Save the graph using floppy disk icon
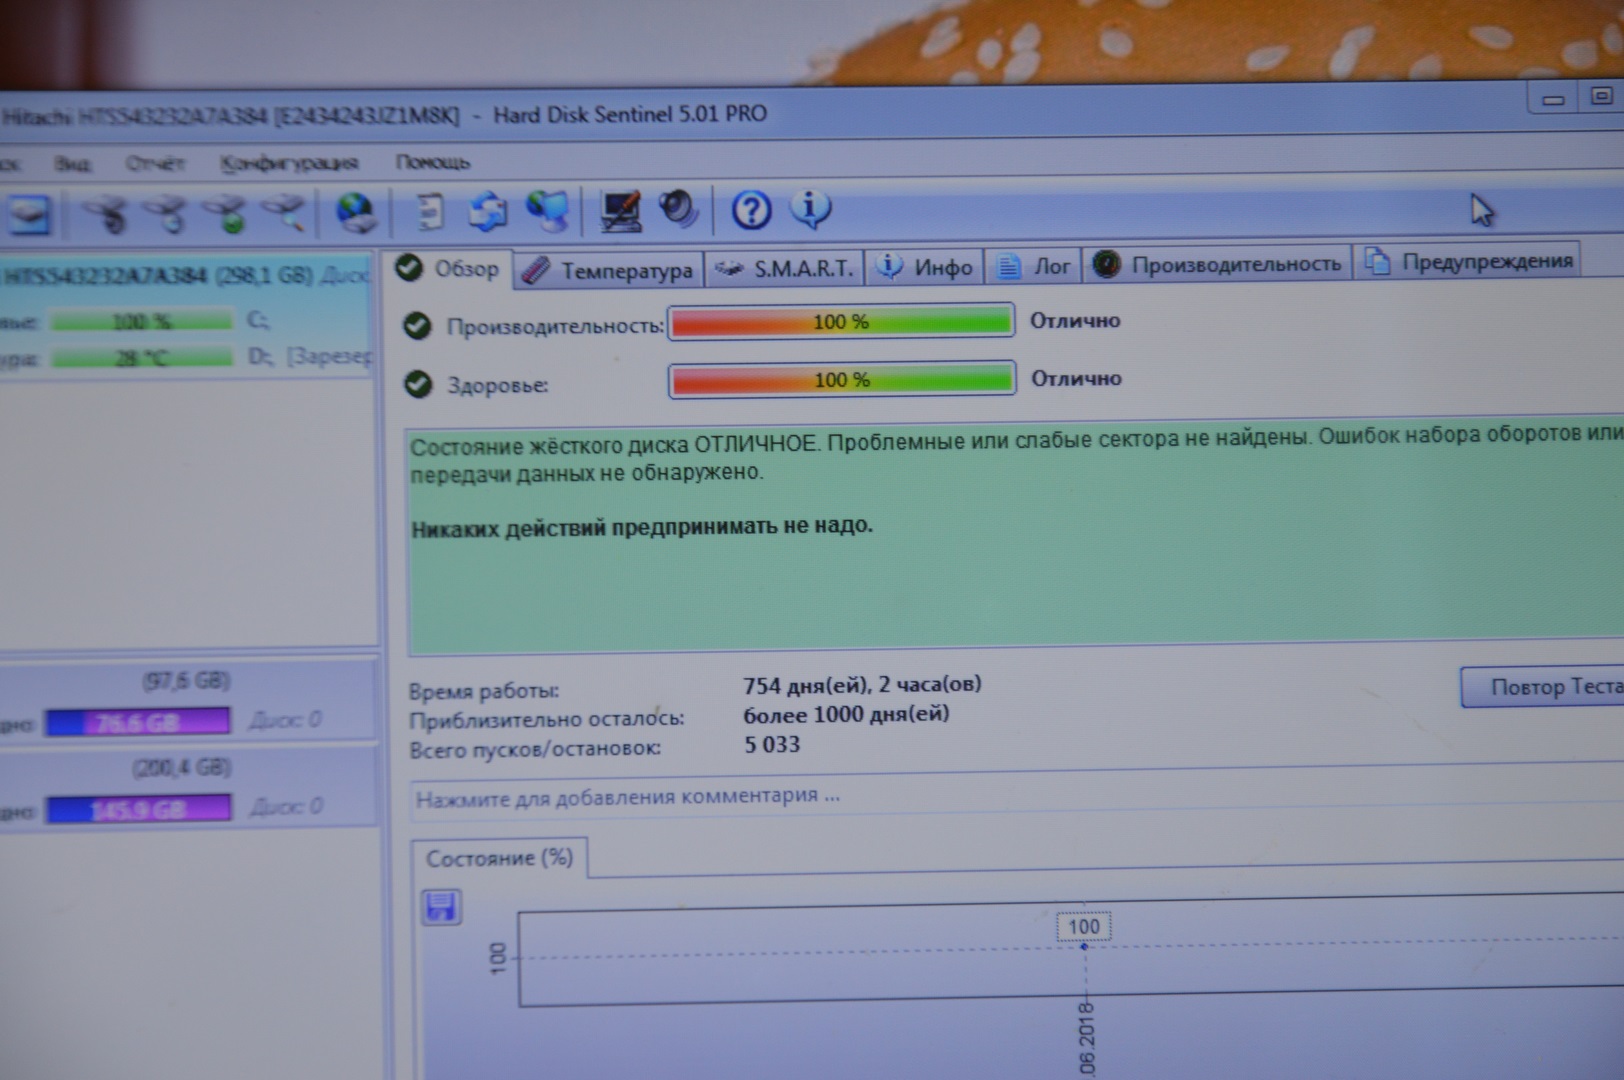 441,907
